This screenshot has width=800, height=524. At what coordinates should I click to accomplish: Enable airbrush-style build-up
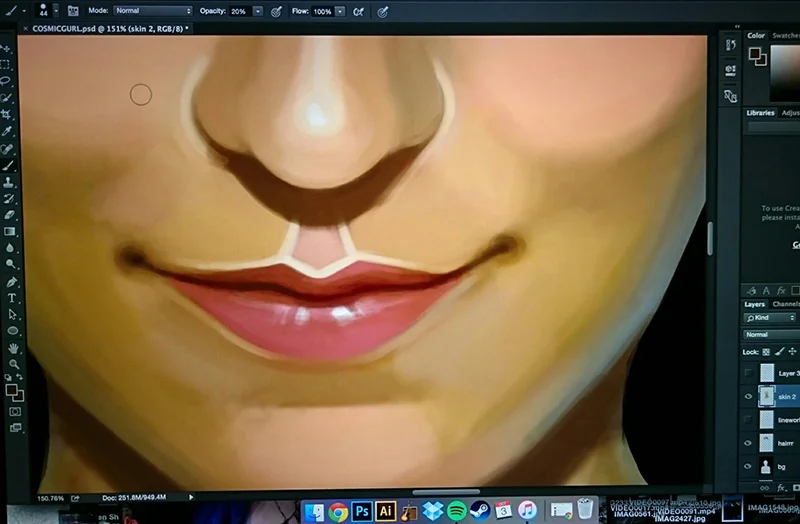359,12
